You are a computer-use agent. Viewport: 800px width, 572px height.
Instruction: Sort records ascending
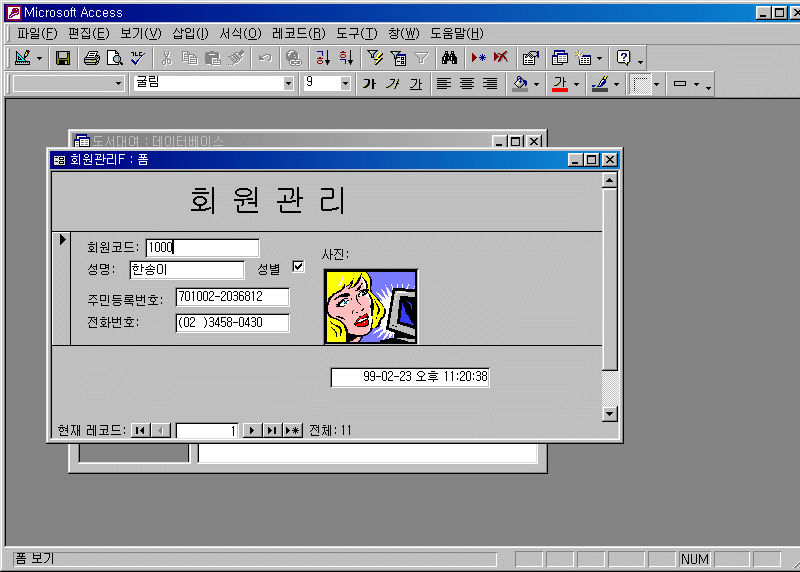[322, 58]
